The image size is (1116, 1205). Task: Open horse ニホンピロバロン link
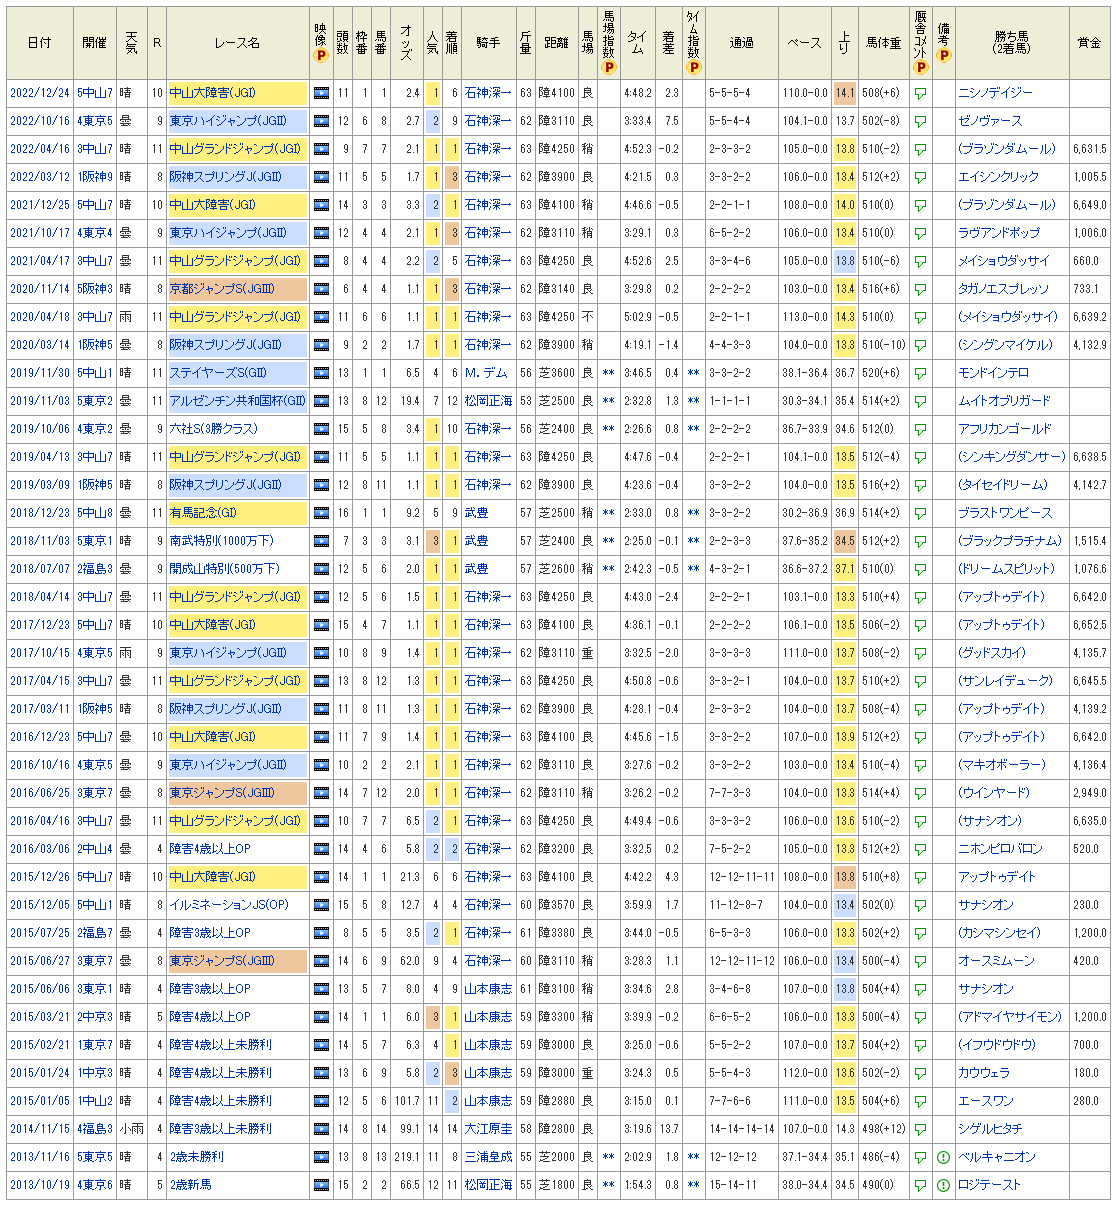click(x=1000, y=849)
